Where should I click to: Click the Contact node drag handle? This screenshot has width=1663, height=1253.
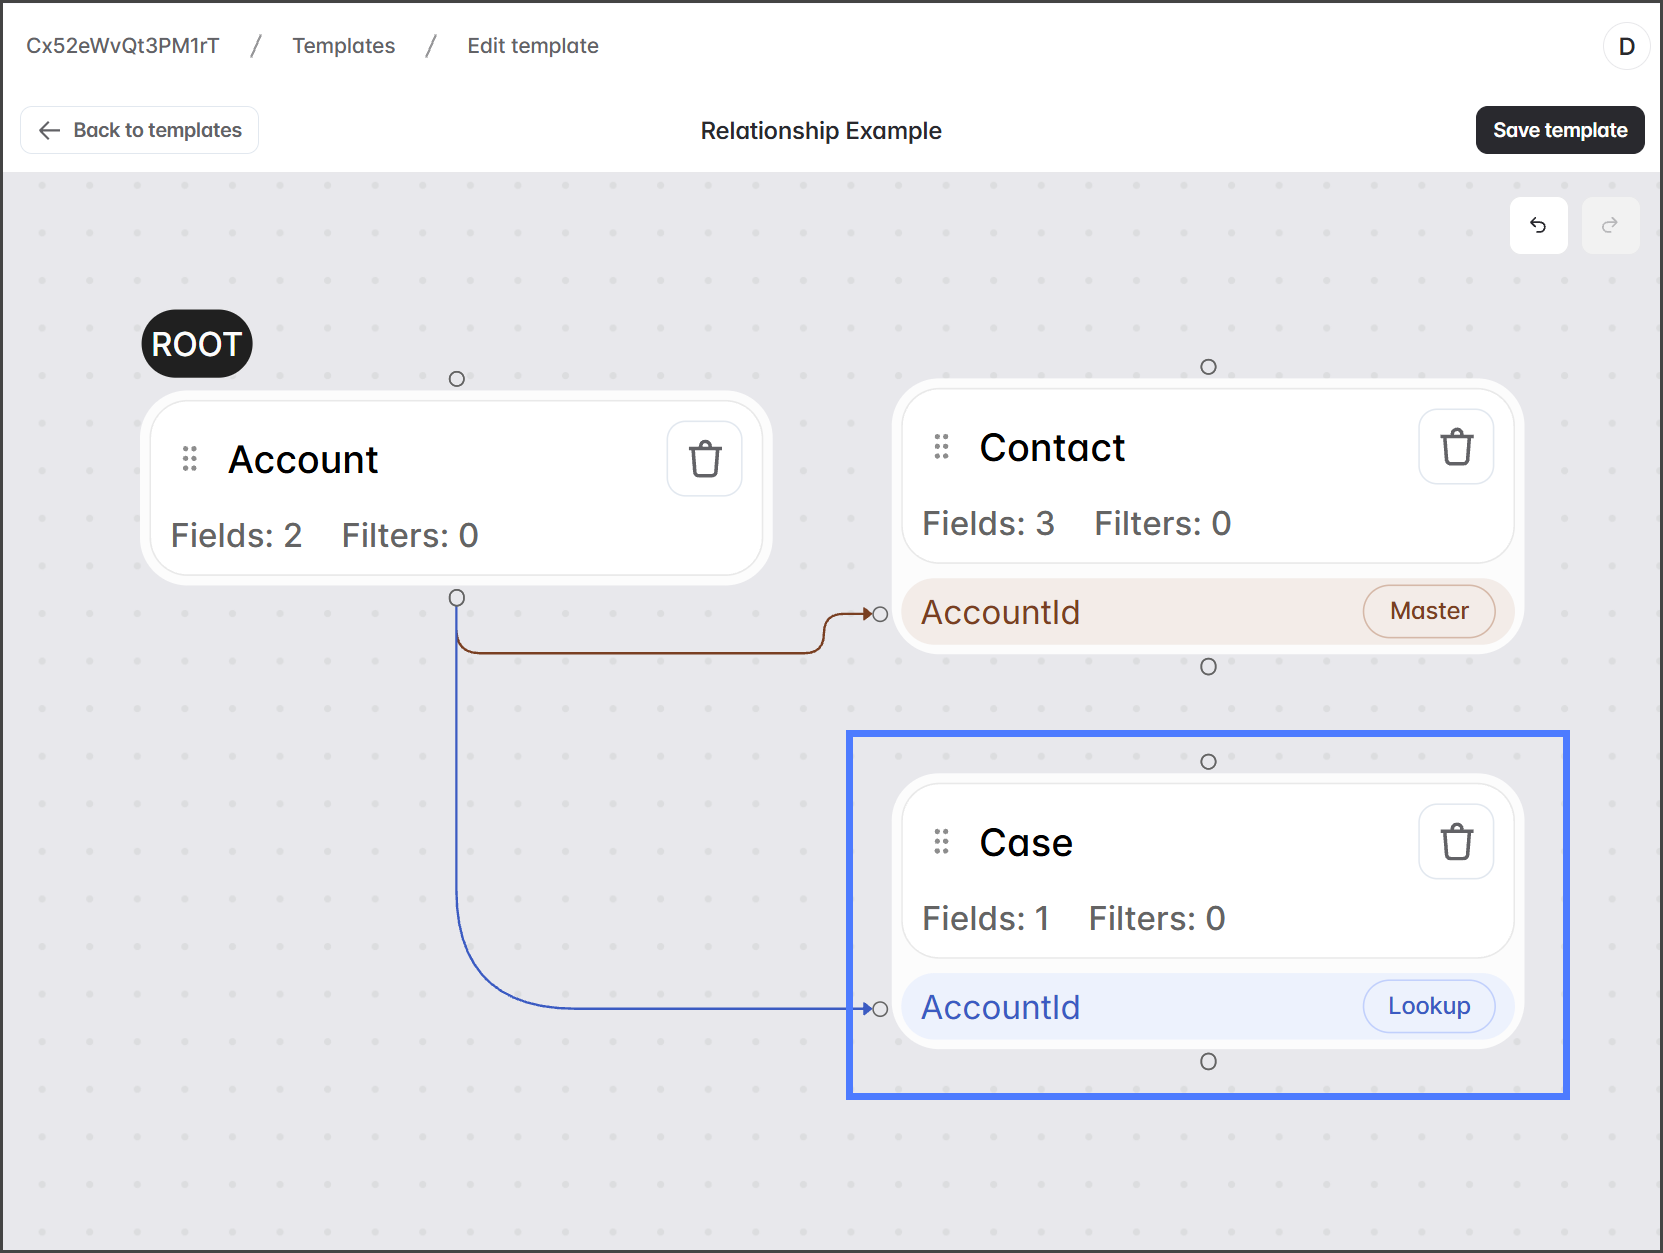[x=941, y=447]
